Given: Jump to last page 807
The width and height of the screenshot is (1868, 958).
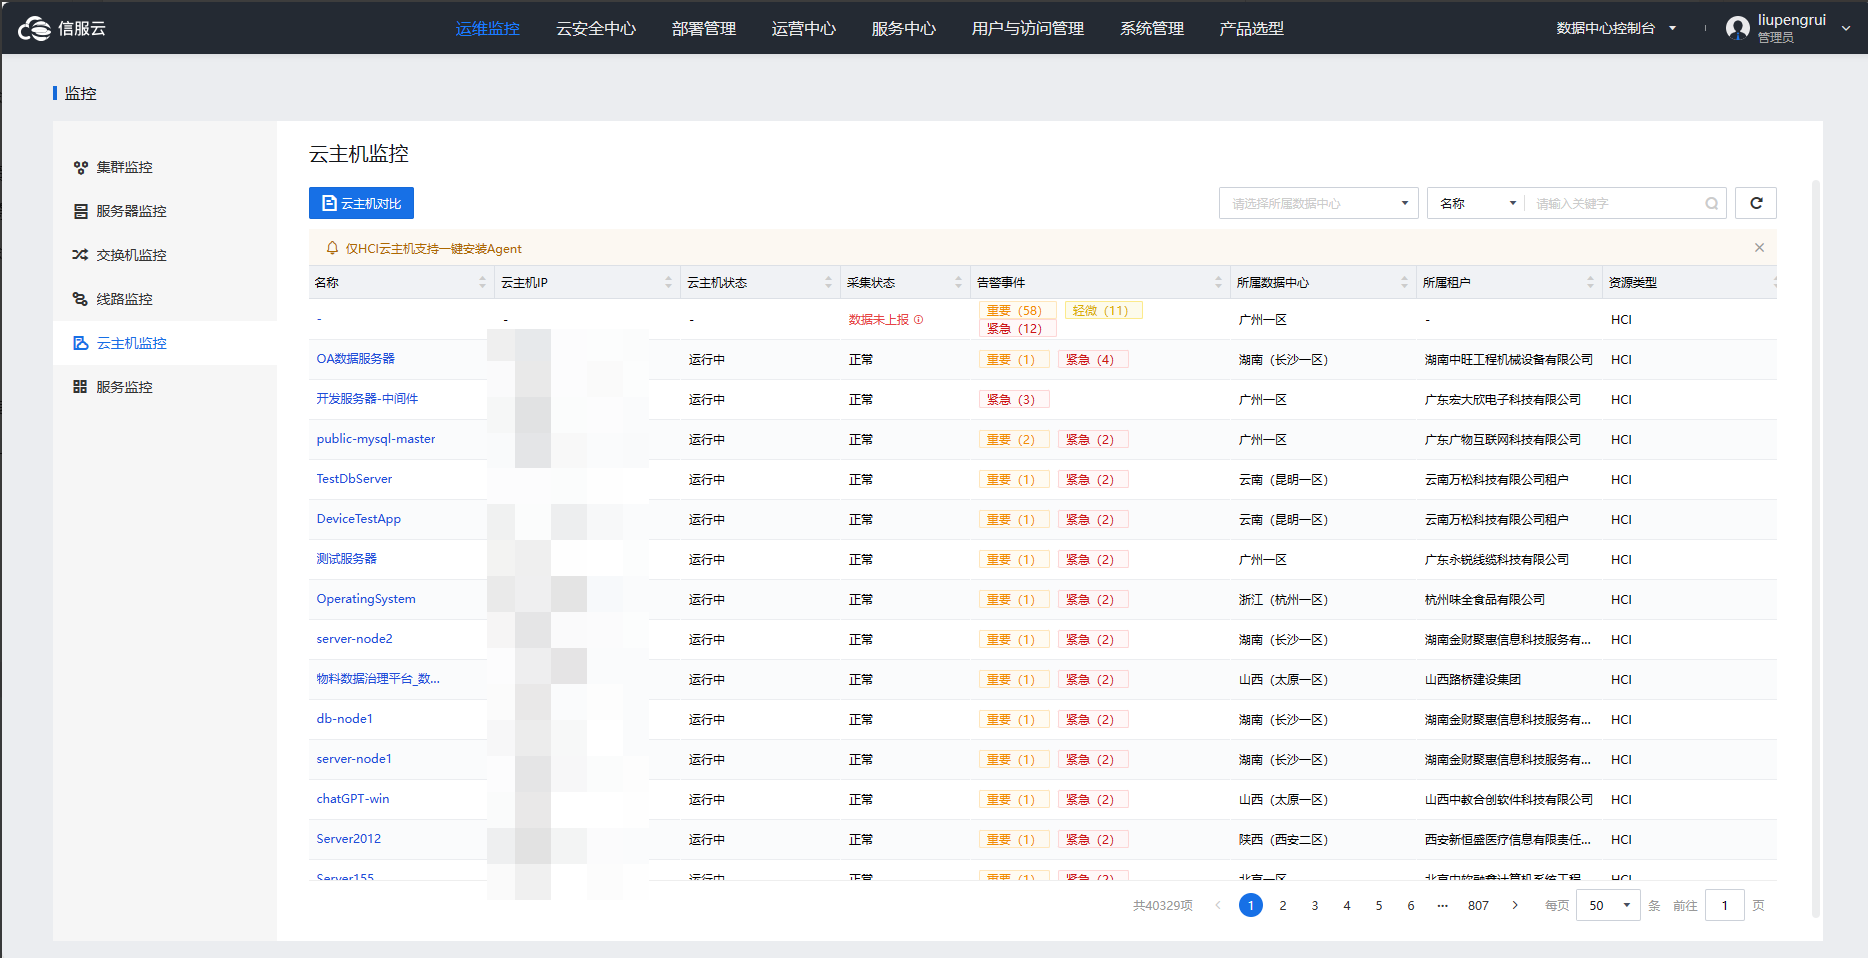Looking at the screenshot, I should coord(1478,905).
